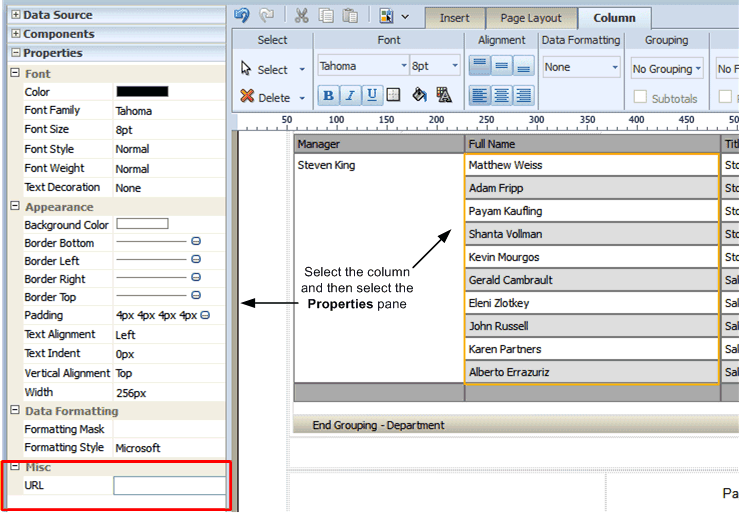Screen dimensions: 740x513
Task: Edit the Padding values icon
Action: click(205, 315)
